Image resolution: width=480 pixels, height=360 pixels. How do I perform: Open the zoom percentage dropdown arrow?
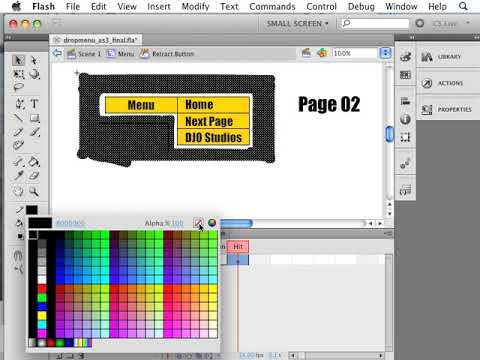pyautogui.click(x=385, y=53)
